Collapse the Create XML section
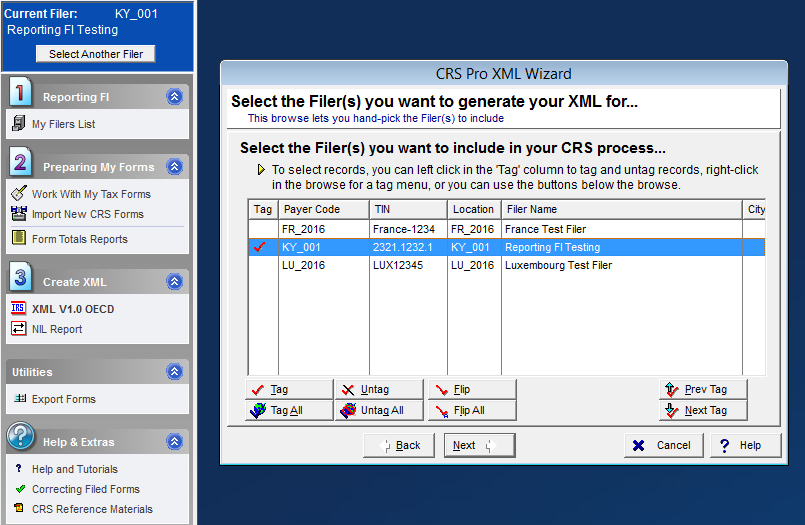The height and width of the screenshot is (525, 805). click(x=175, y=281)
